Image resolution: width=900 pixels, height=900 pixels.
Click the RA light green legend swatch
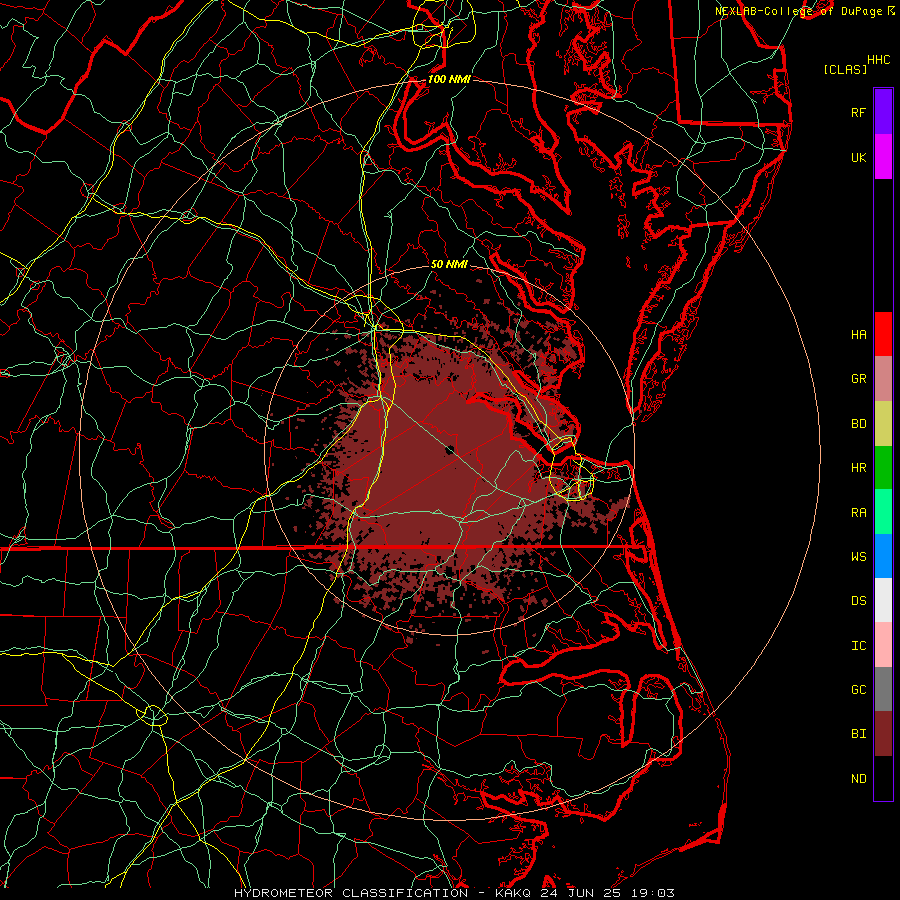883,512
